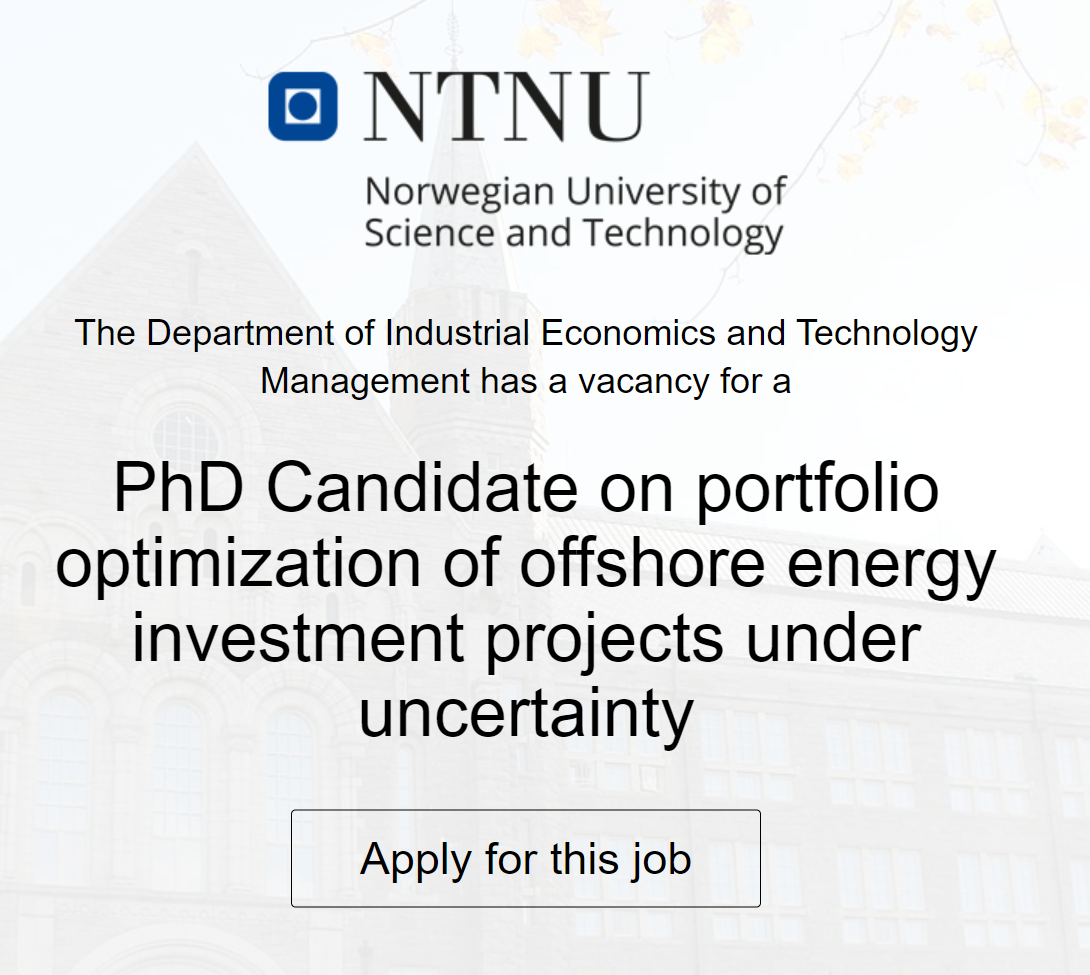Click the "Norwegian University of" text line

point(575,191)
